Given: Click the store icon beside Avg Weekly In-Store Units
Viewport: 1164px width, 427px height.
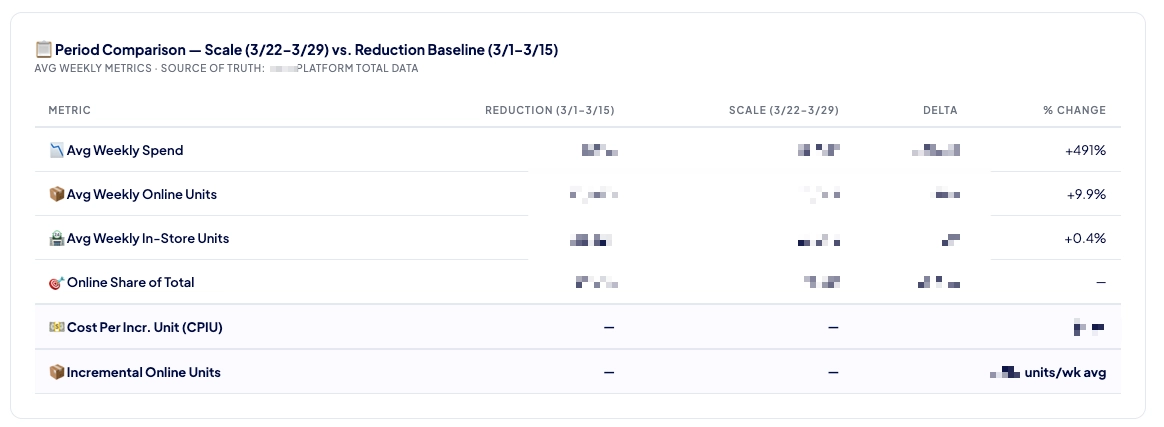Looking at the screenshot, I should [x=56, y=238].
